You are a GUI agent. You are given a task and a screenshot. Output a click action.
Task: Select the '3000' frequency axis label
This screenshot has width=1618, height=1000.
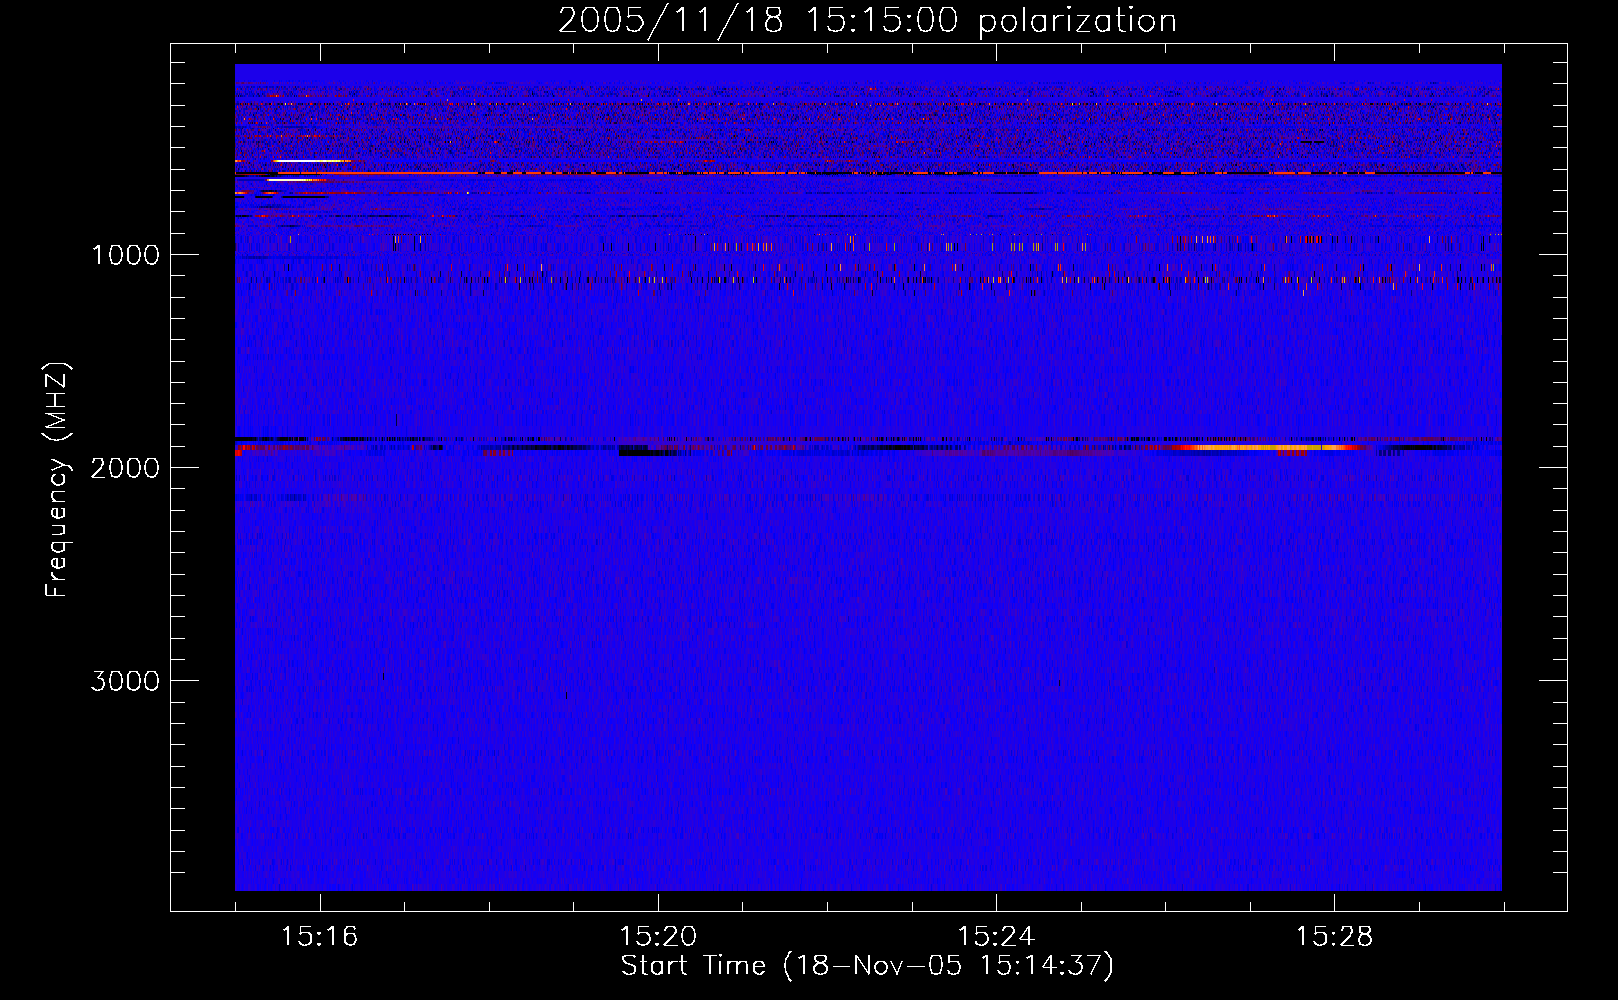(x=125, y=681)
